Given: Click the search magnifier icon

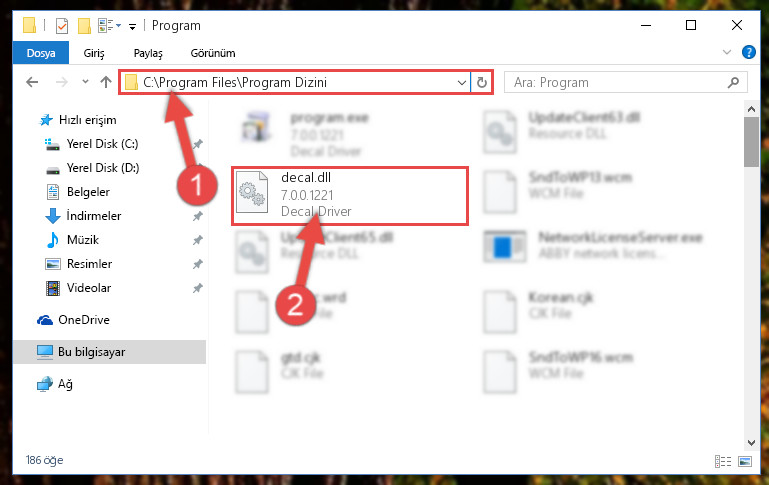Looking at the screenshot, I should pyautogui.click(x=733, y=82).
